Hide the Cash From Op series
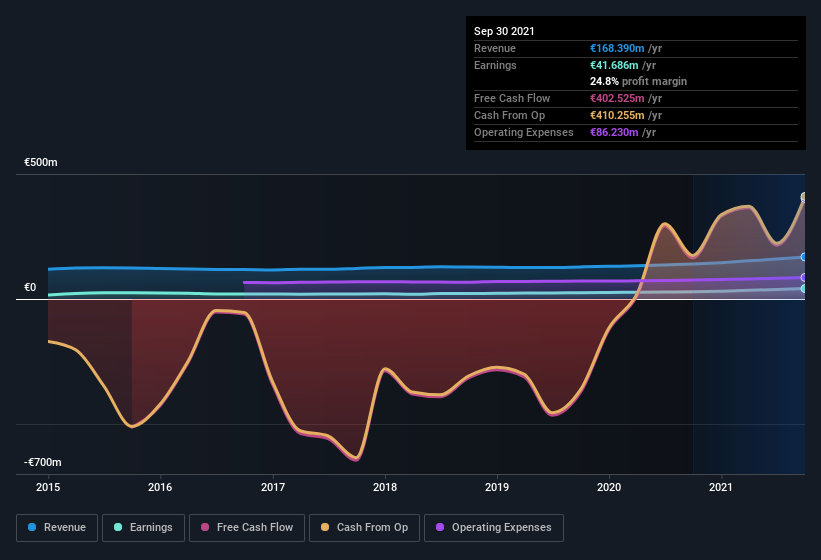 [364, 528]
